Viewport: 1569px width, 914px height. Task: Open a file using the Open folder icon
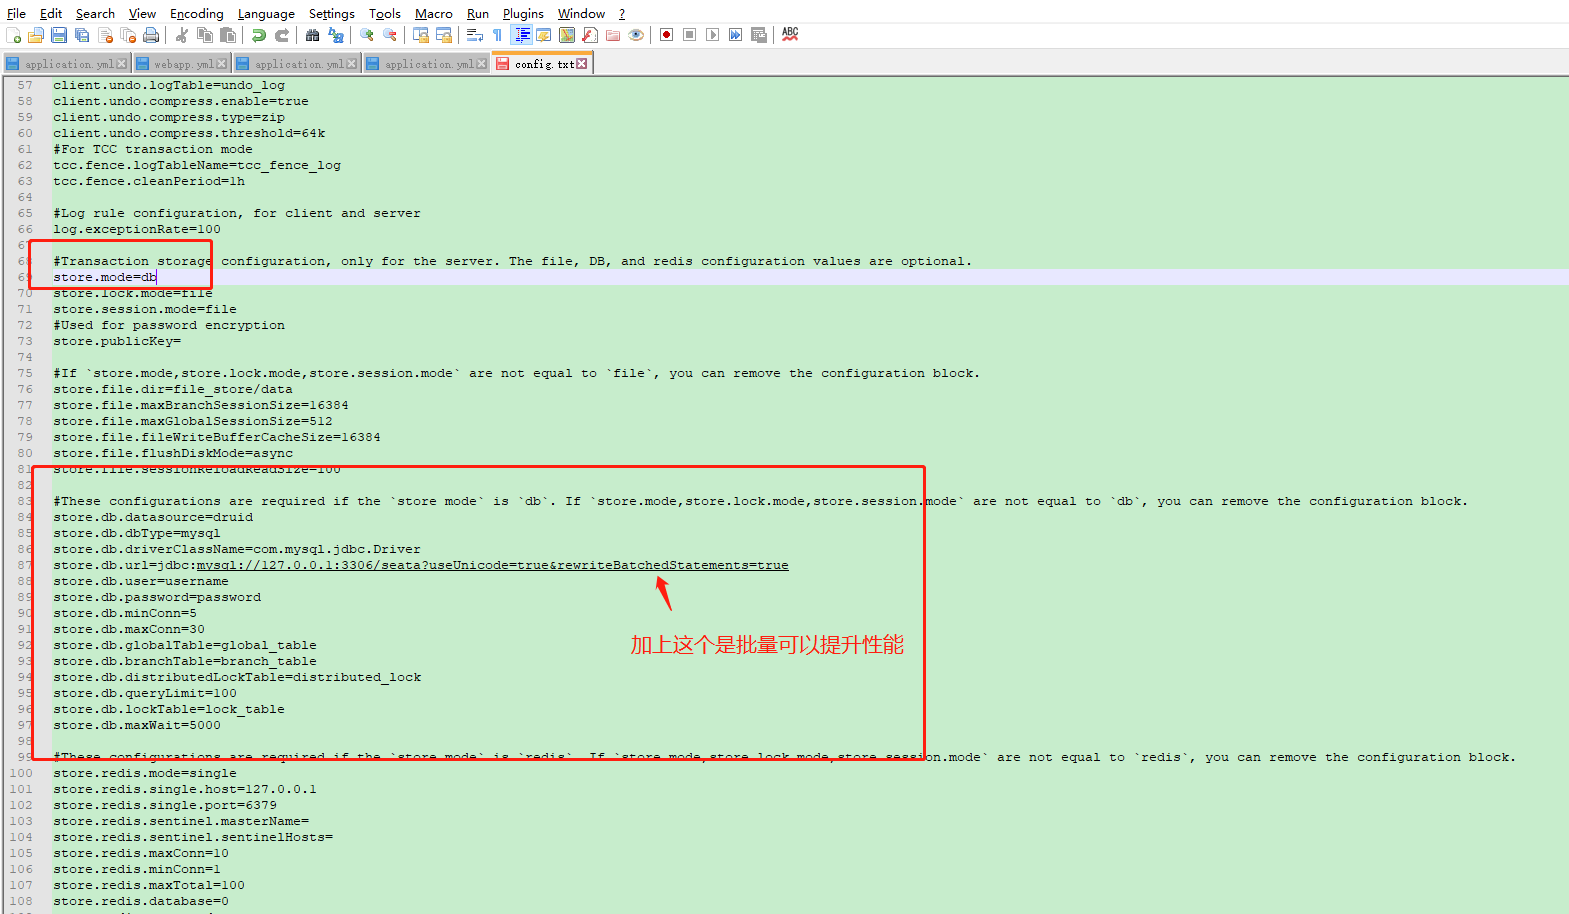[35, 35]
